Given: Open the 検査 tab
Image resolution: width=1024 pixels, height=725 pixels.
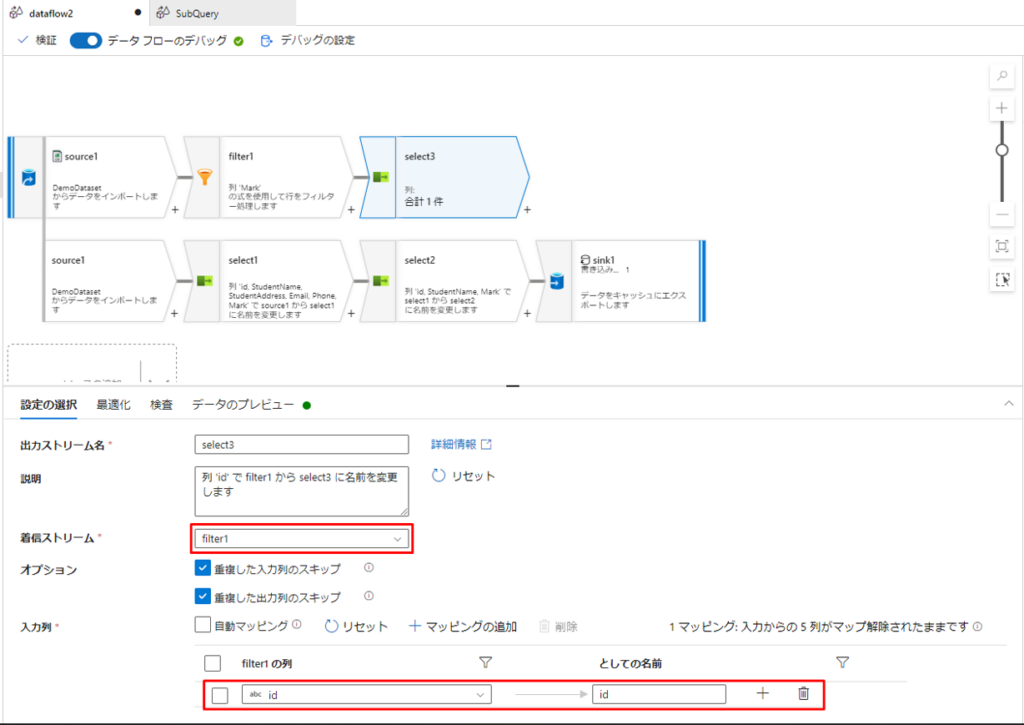Looking at the screenshot, I should pos(161,405).
